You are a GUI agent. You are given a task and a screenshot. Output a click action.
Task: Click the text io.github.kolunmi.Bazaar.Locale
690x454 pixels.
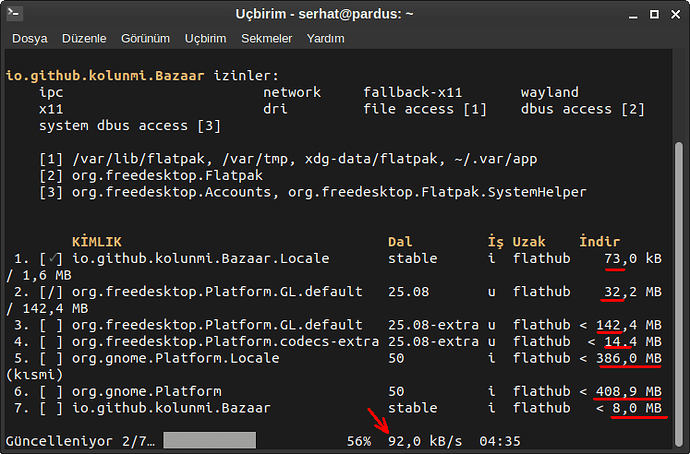201,258
